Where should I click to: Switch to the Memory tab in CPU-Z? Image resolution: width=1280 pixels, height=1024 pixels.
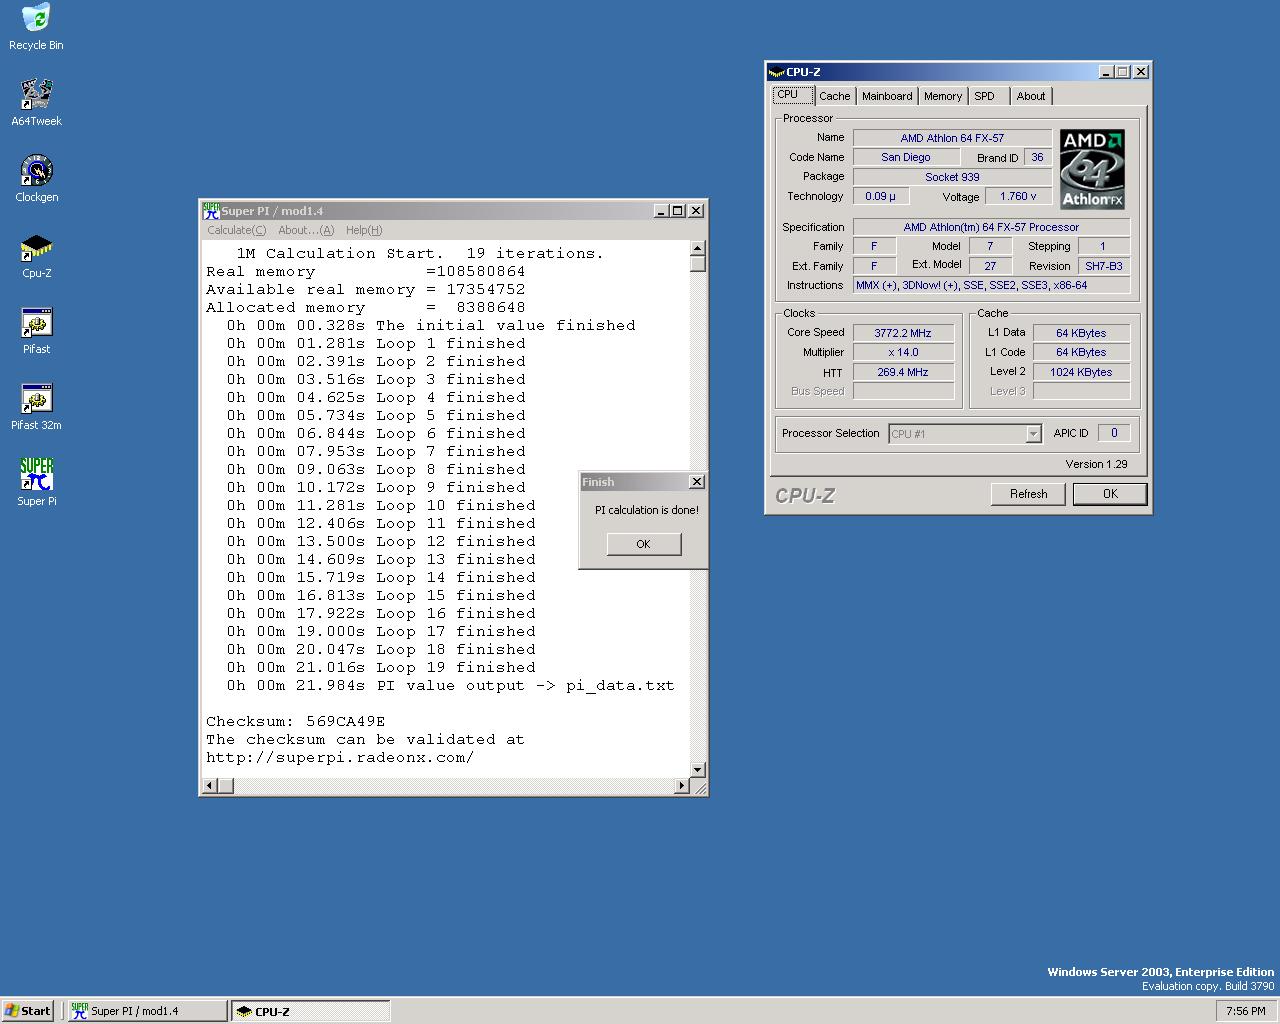tap(942, 96)
